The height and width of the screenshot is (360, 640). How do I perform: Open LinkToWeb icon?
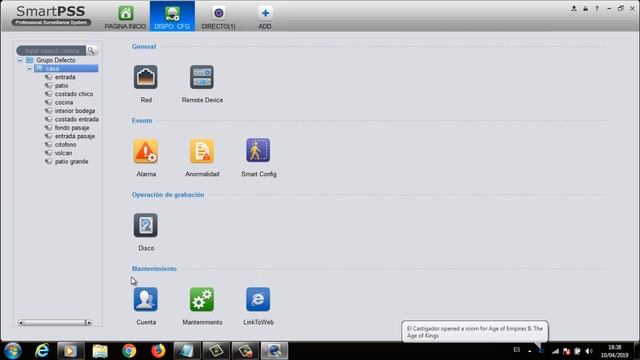(258, 299)
